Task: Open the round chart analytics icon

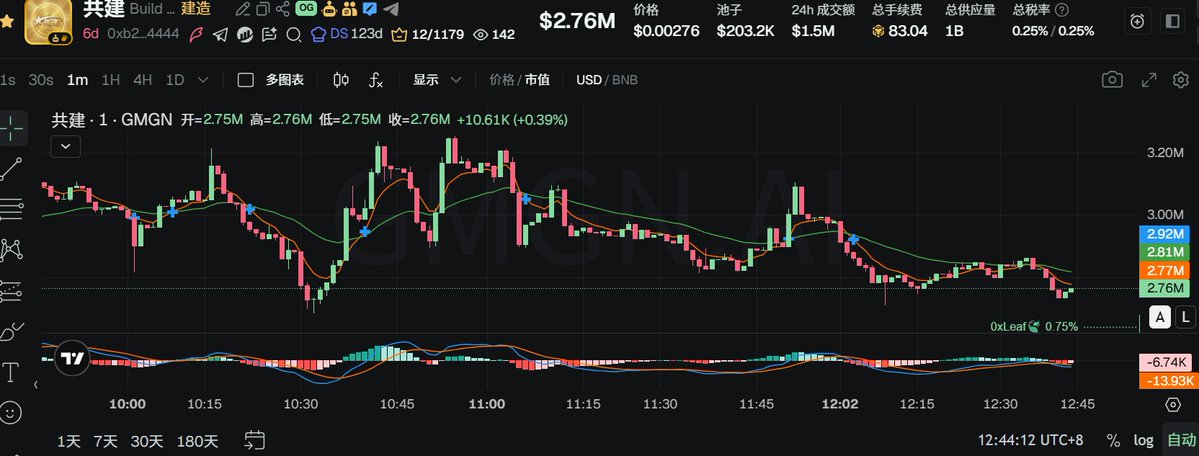Action: click(x=245, y=34)
